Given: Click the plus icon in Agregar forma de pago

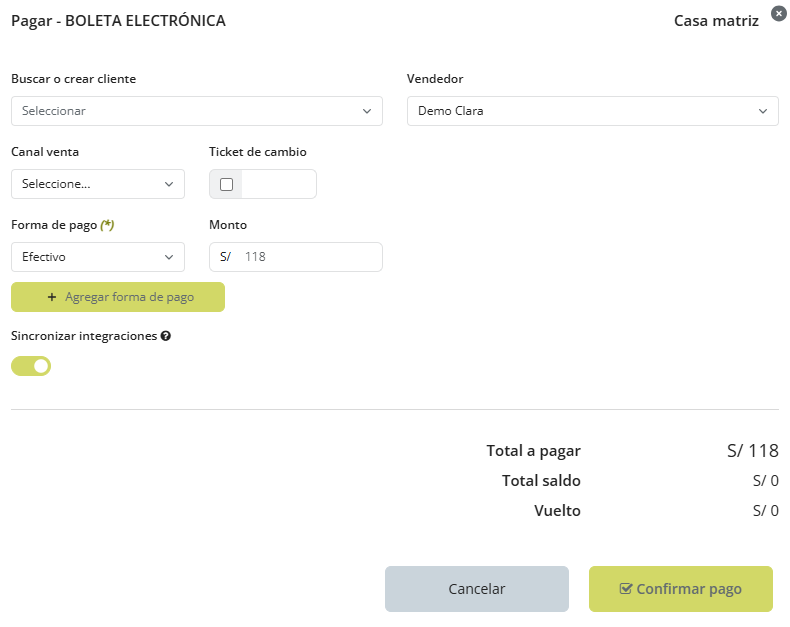Looking at the screenshot, I should coord(52,297).
